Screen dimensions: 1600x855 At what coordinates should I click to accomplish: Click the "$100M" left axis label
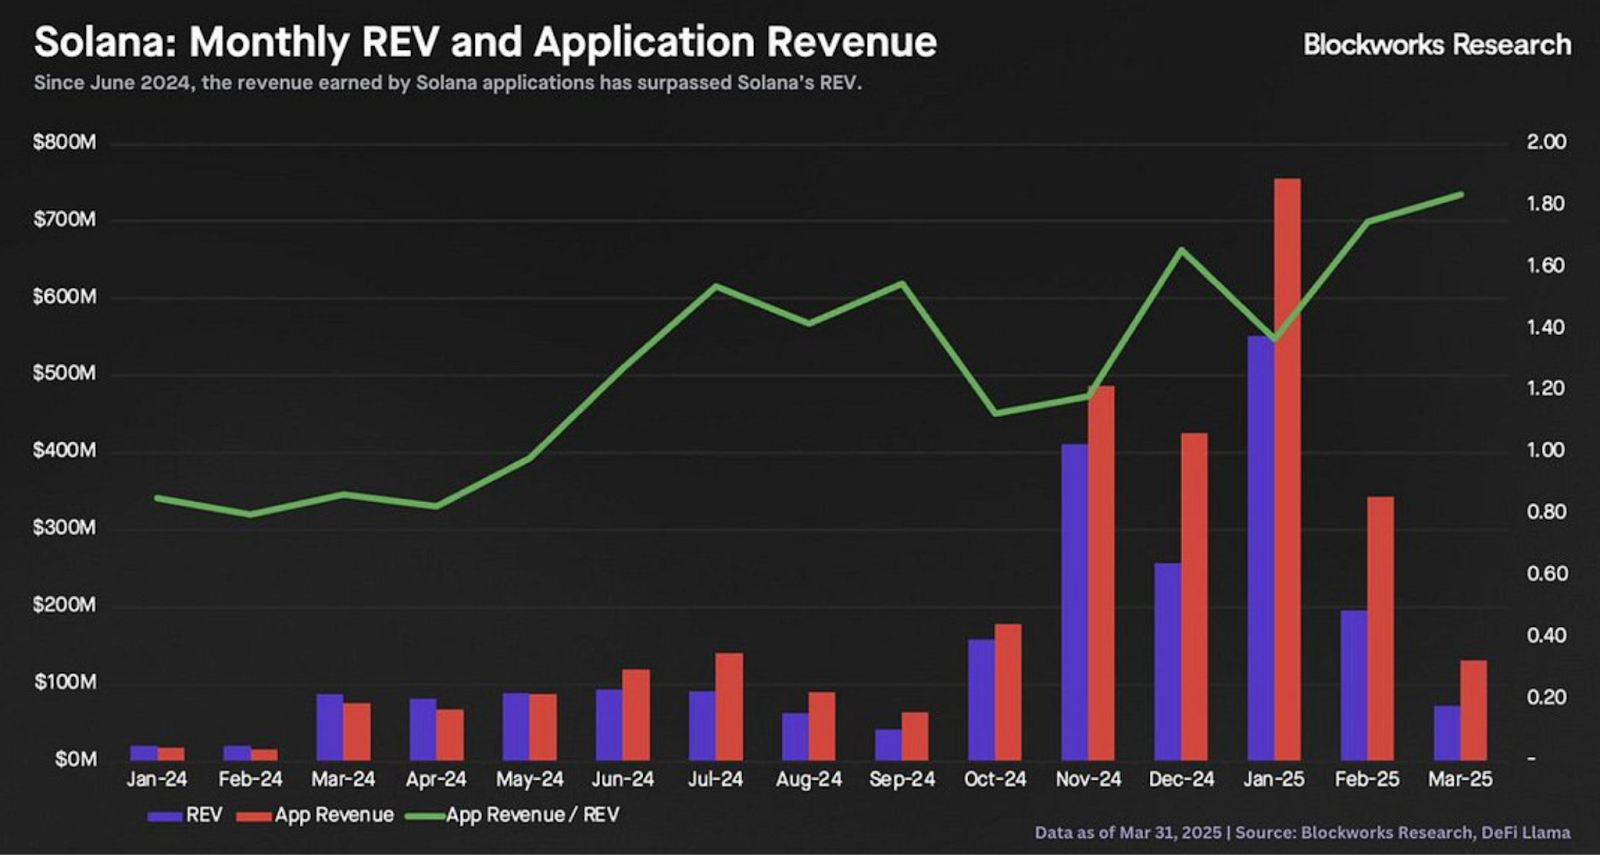(65, 682)
